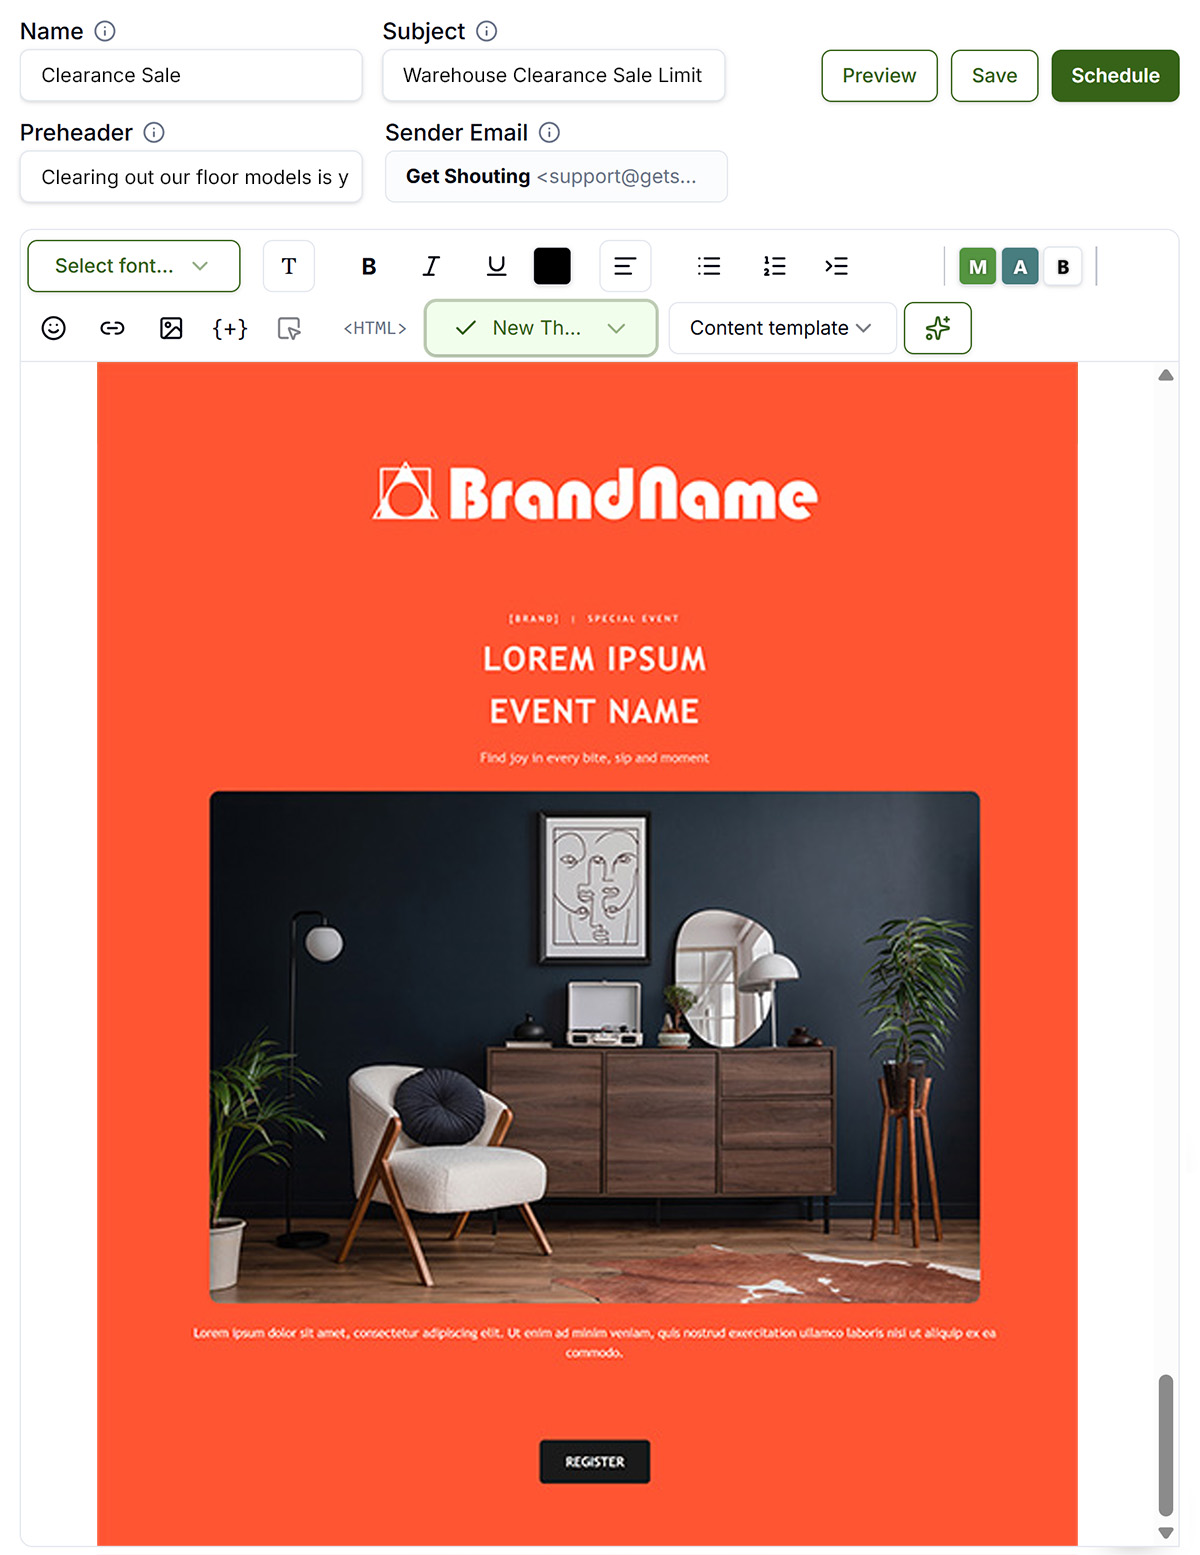1200x1555 pixels.
Task: Click the text size T icon
Action: click(289, 266)
